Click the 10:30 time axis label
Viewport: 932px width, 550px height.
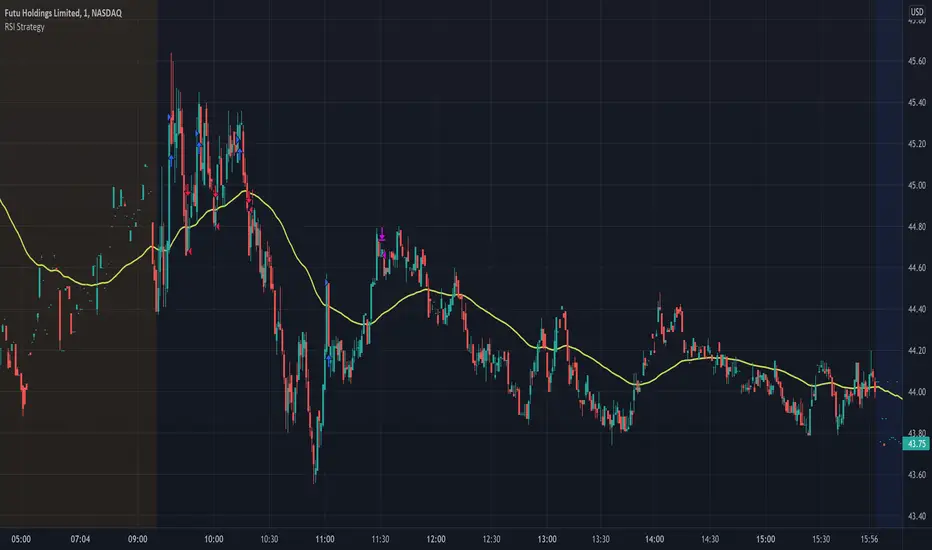269,539
